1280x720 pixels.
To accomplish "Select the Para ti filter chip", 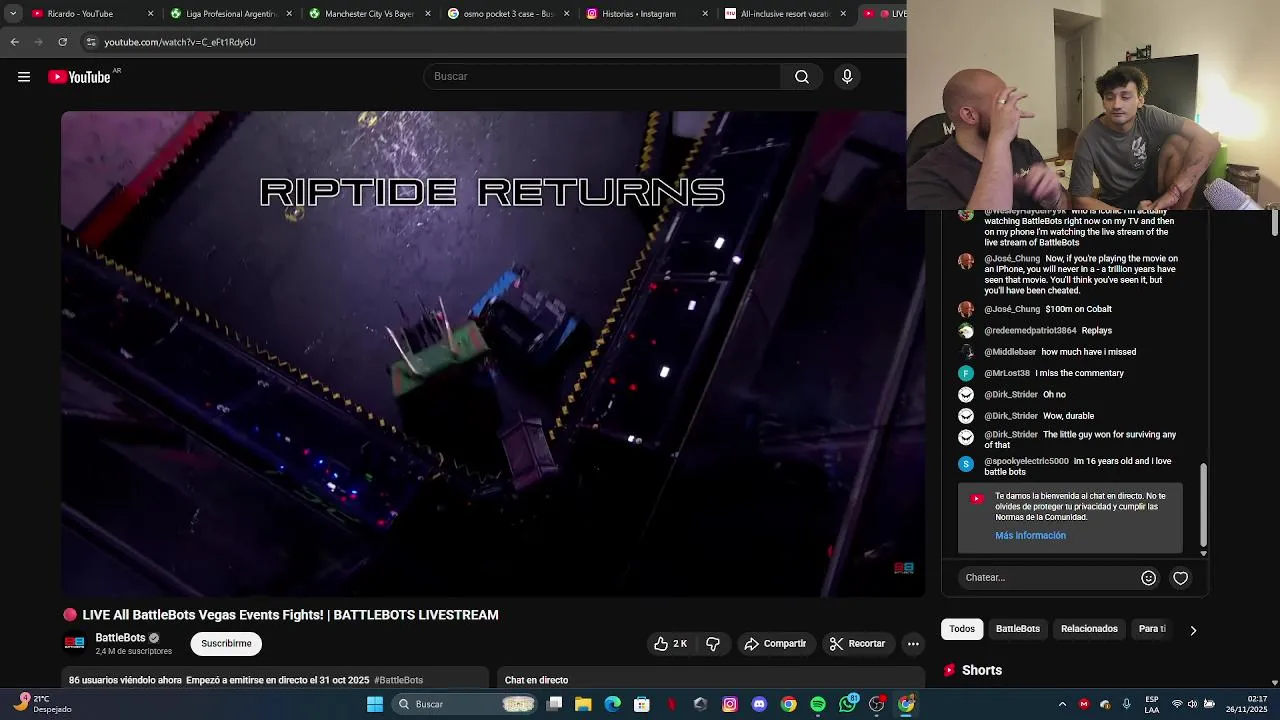I will (1152, 629).
